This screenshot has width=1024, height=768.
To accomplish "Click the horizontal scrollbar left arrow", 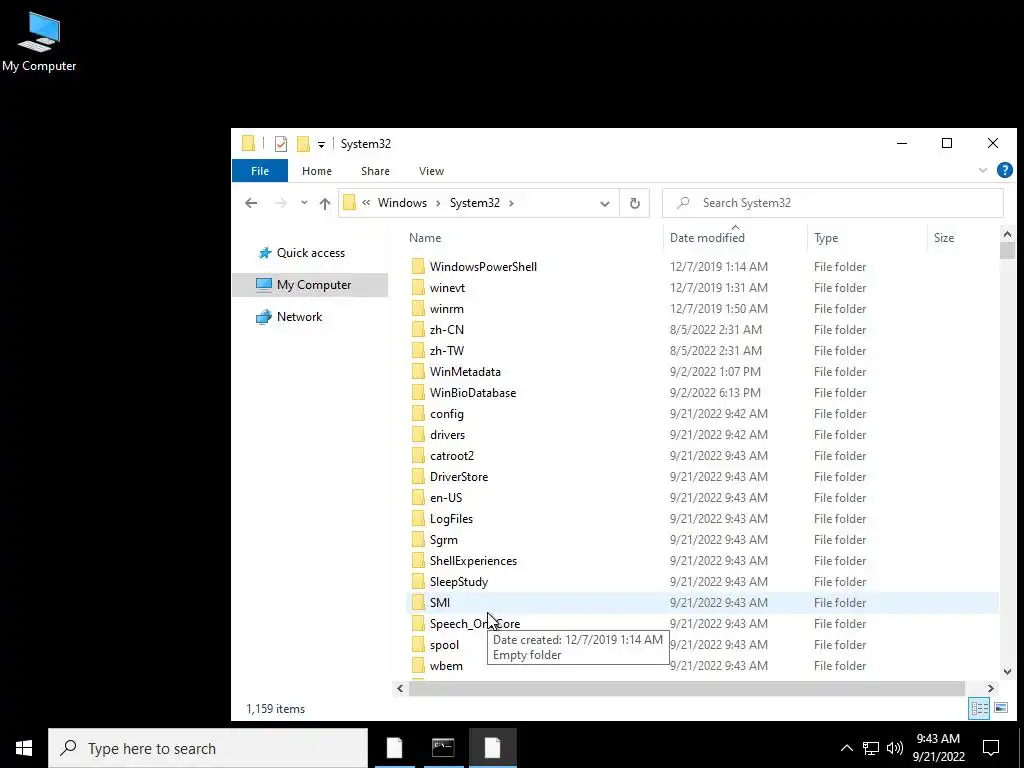I will pyautogui.click(x=400, y=688).
